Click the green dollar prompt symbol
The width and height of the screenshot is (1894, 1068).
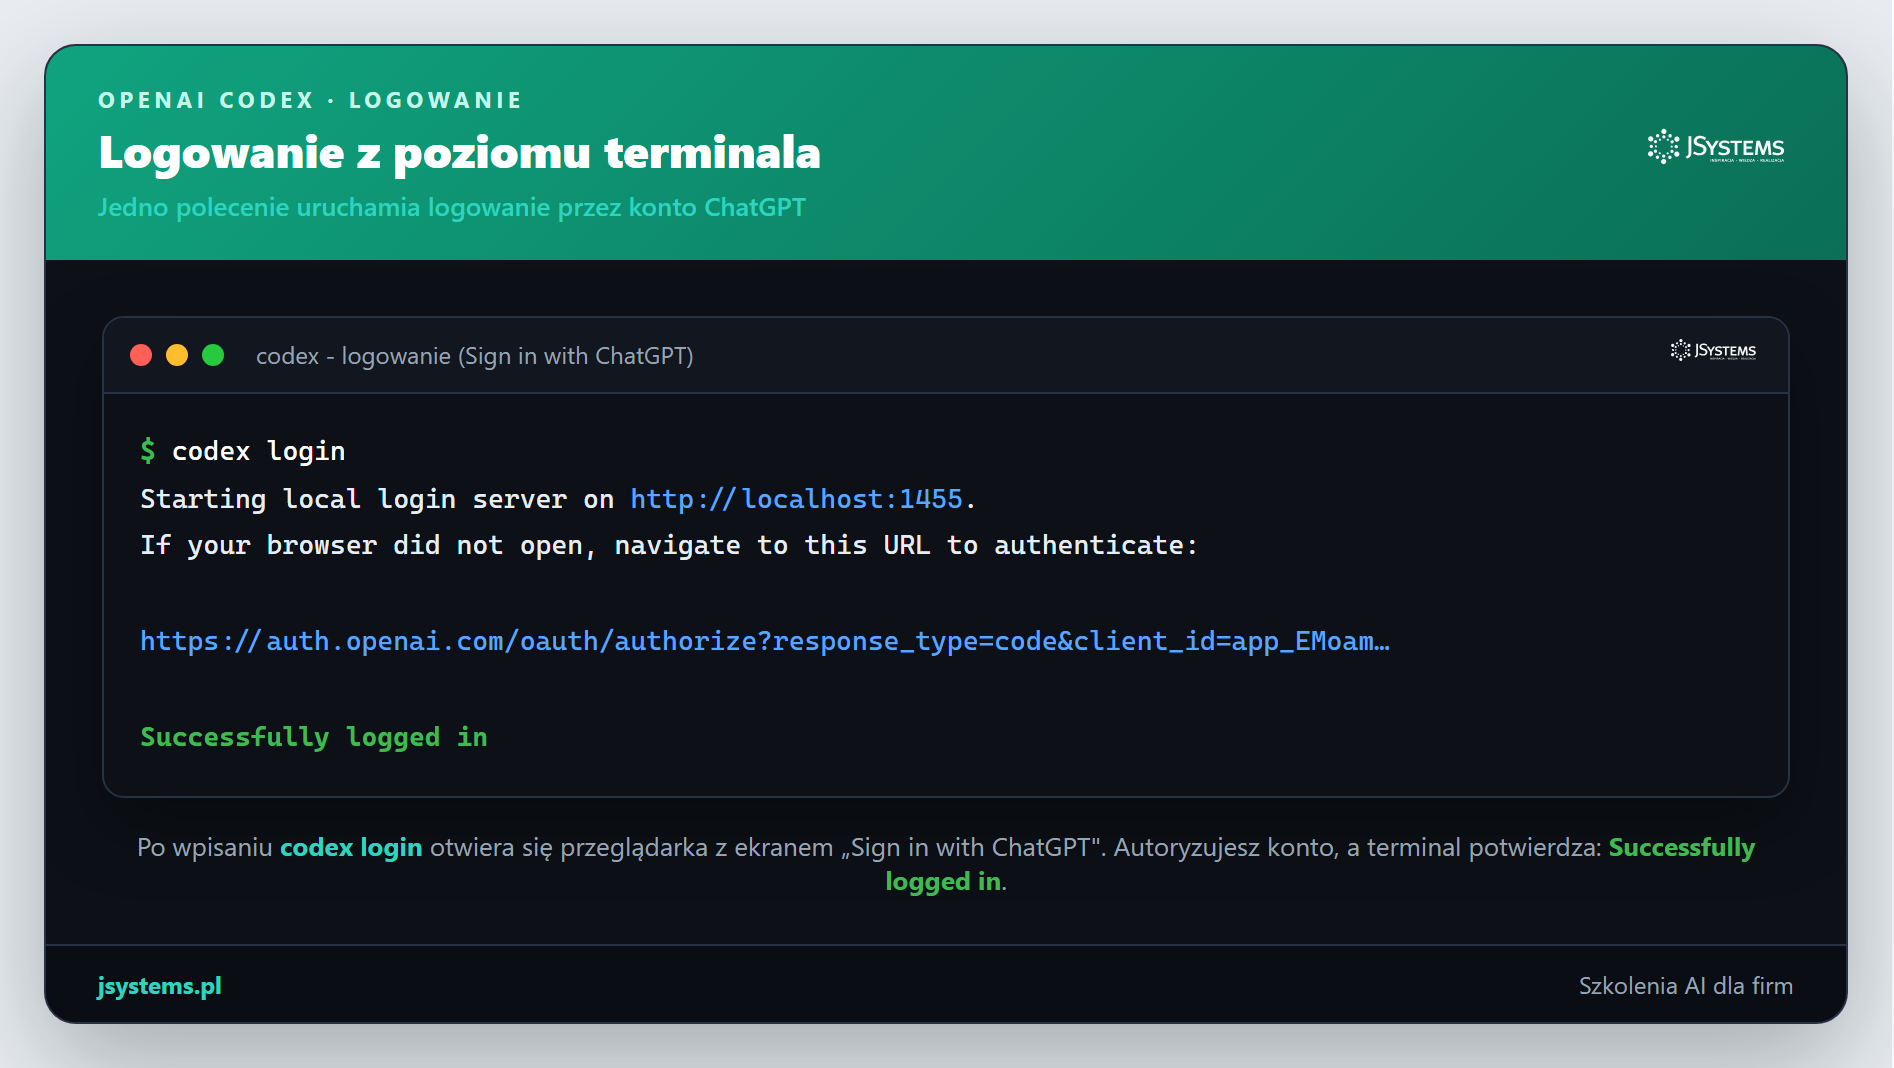tap(148, 451)
